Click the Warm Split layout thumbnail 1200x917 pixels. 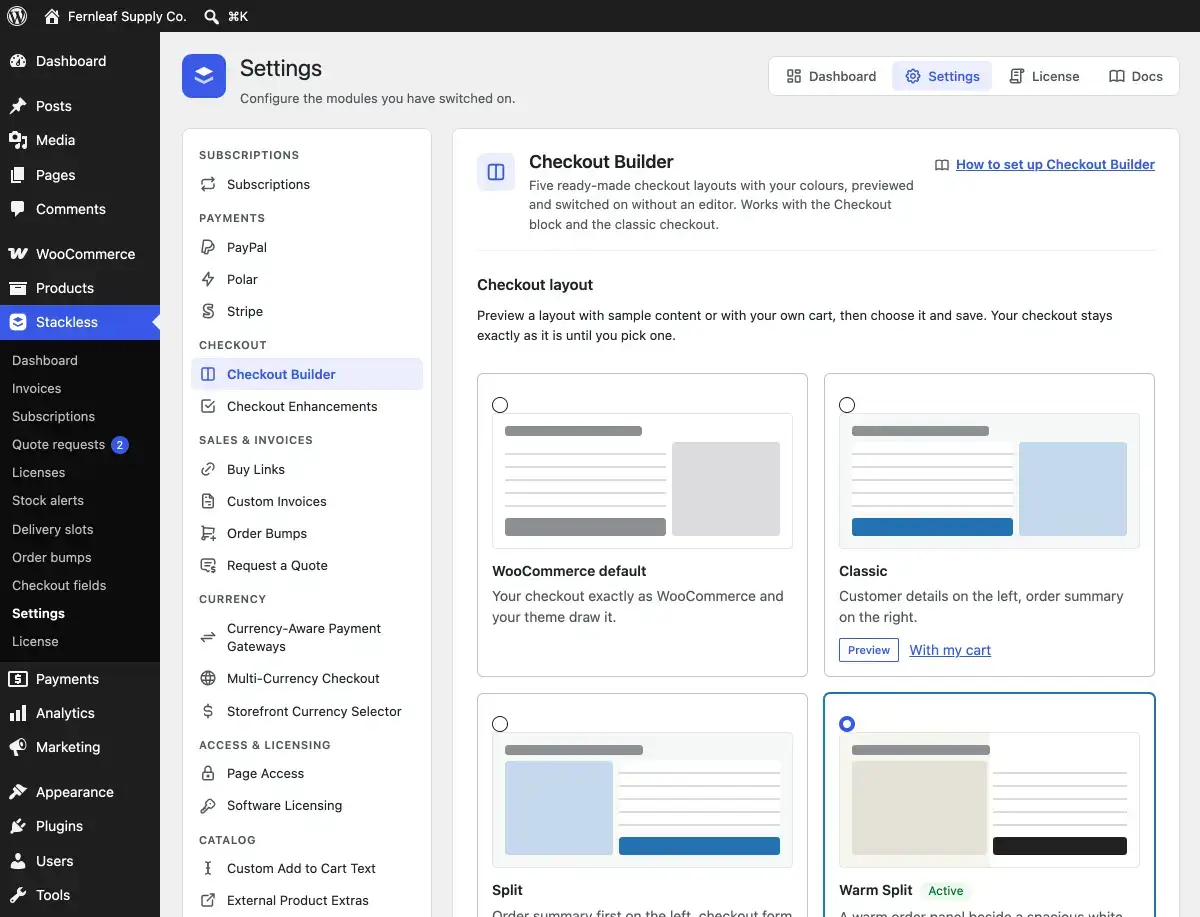(989, 800)
